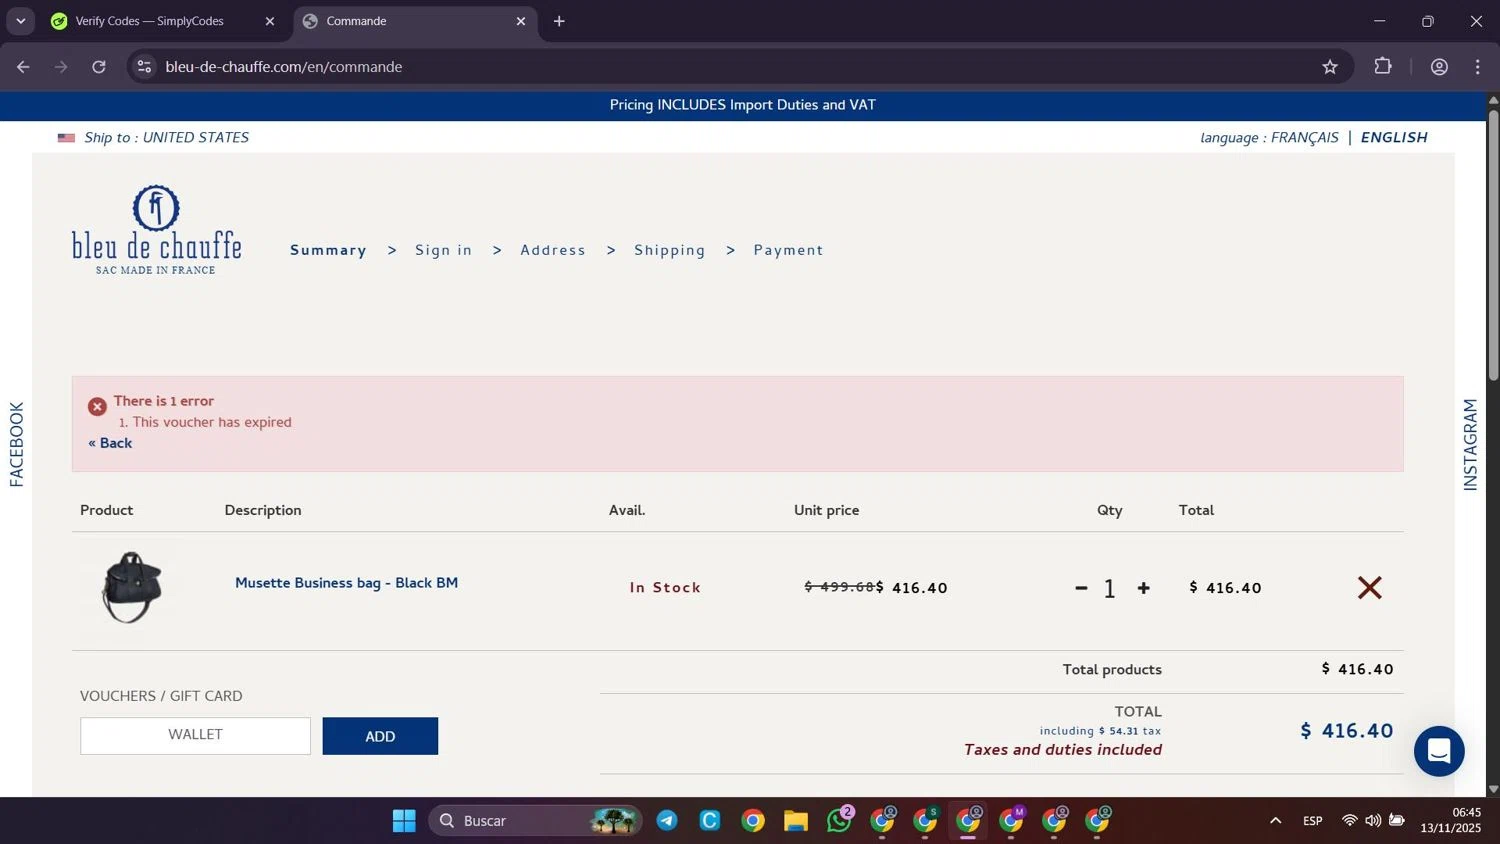This screenshot has height=844, width=1500.
Task: Click 'Taxes and duties included' text
Action: pyautogui.click(x=1063, y=750)
